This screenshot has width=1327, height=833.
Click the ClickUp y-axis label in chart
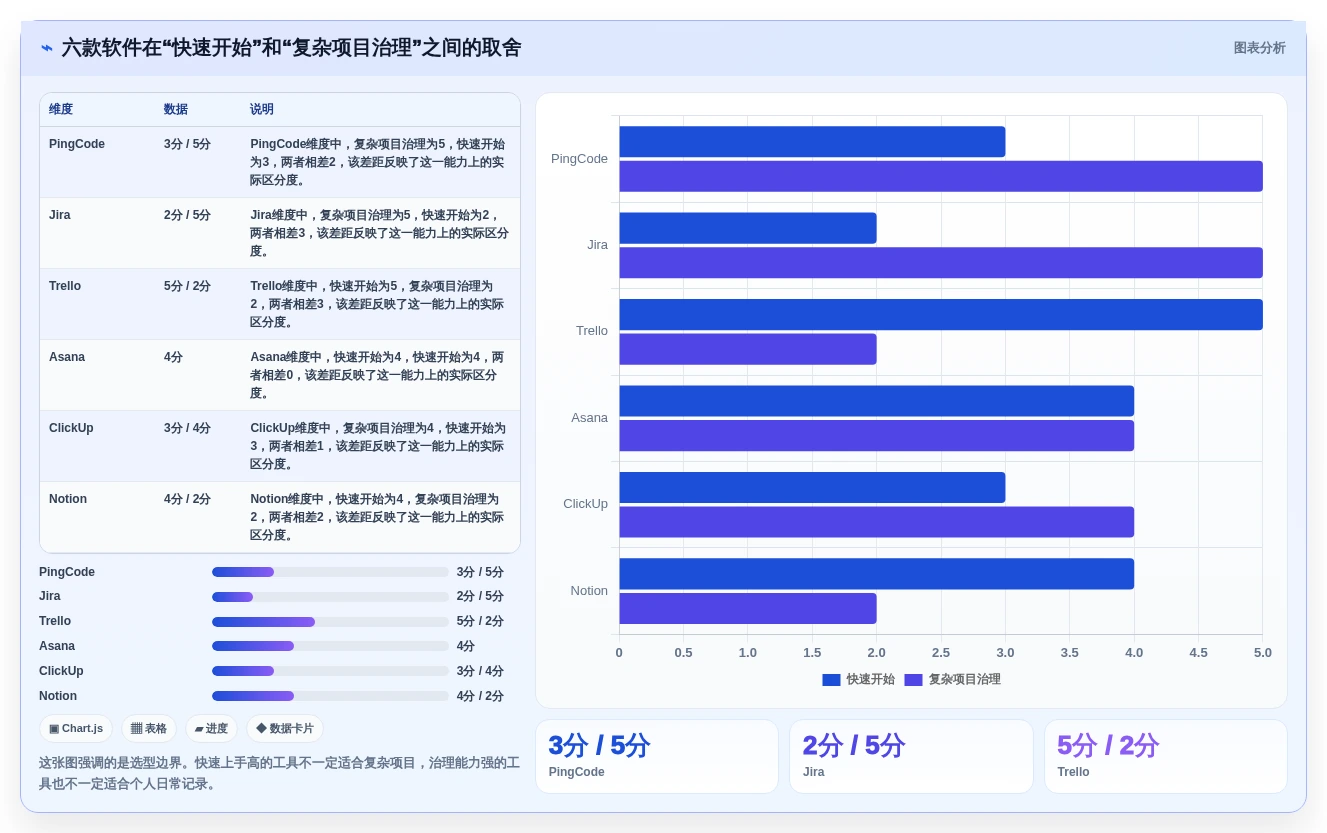(585, 504)
